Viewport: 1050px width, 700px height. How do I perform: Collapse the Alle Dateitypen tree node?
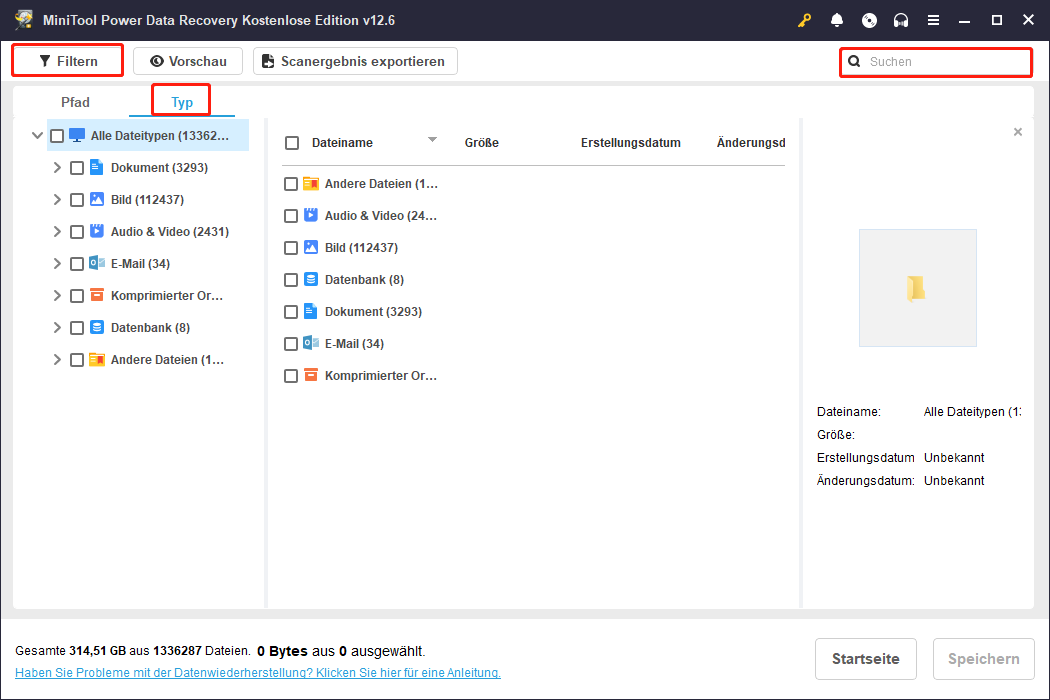(x=38, y=135)
